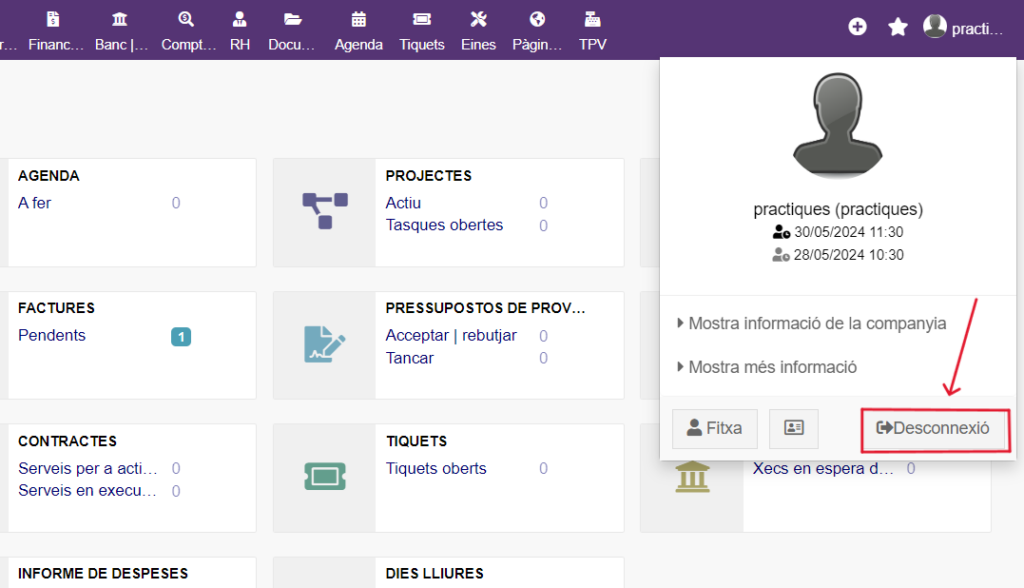Click the Pressupostos signing document icon
Viewport: 1024px width, 588px height.
pyautogui.click(x=325, y=344)
